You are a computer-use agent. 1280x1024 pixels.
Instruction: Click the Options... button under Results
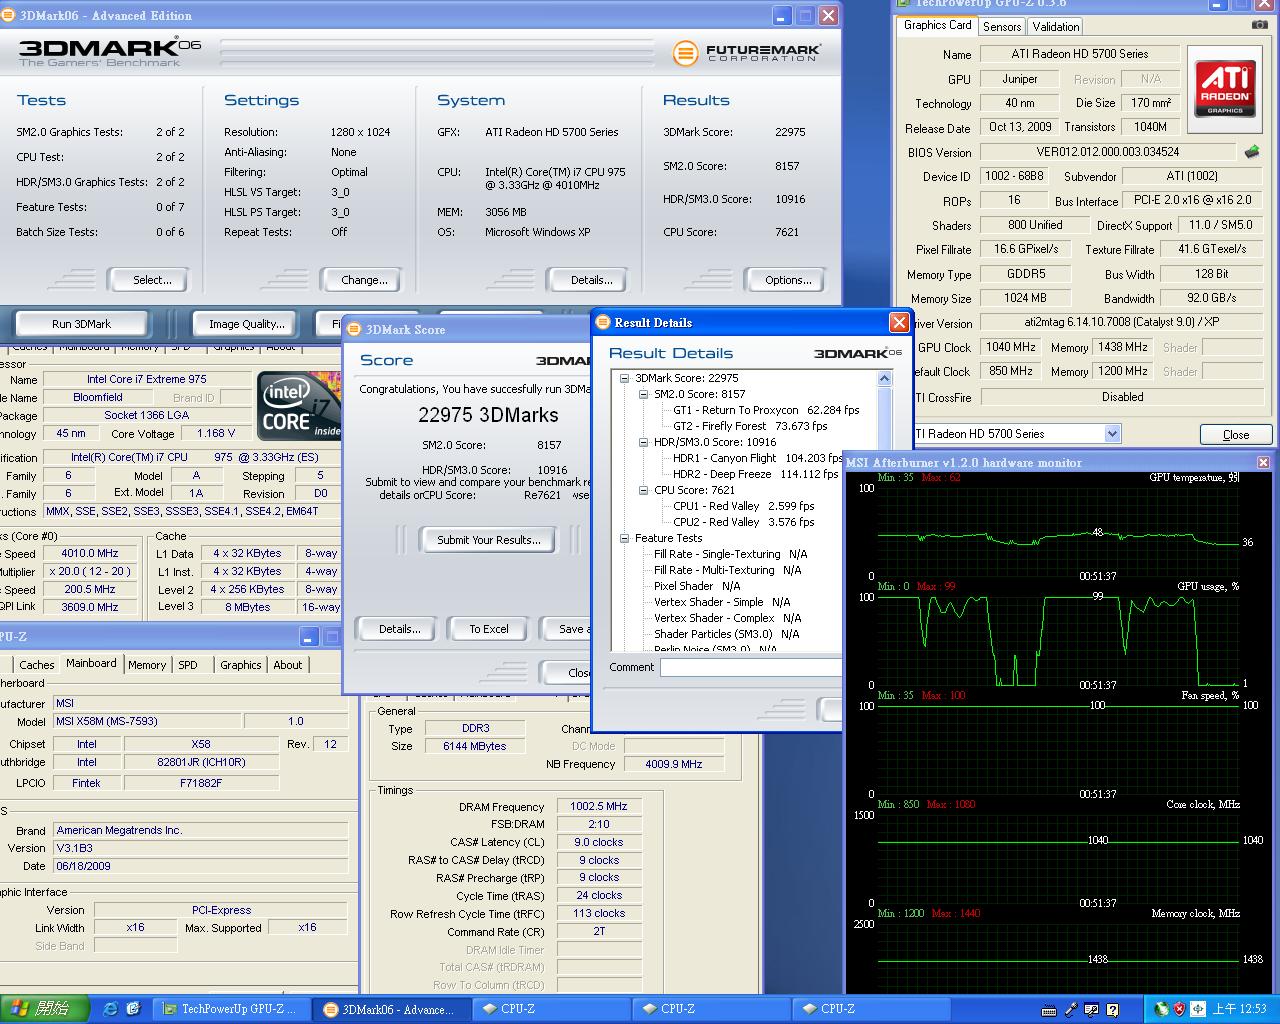coord(788,280)
